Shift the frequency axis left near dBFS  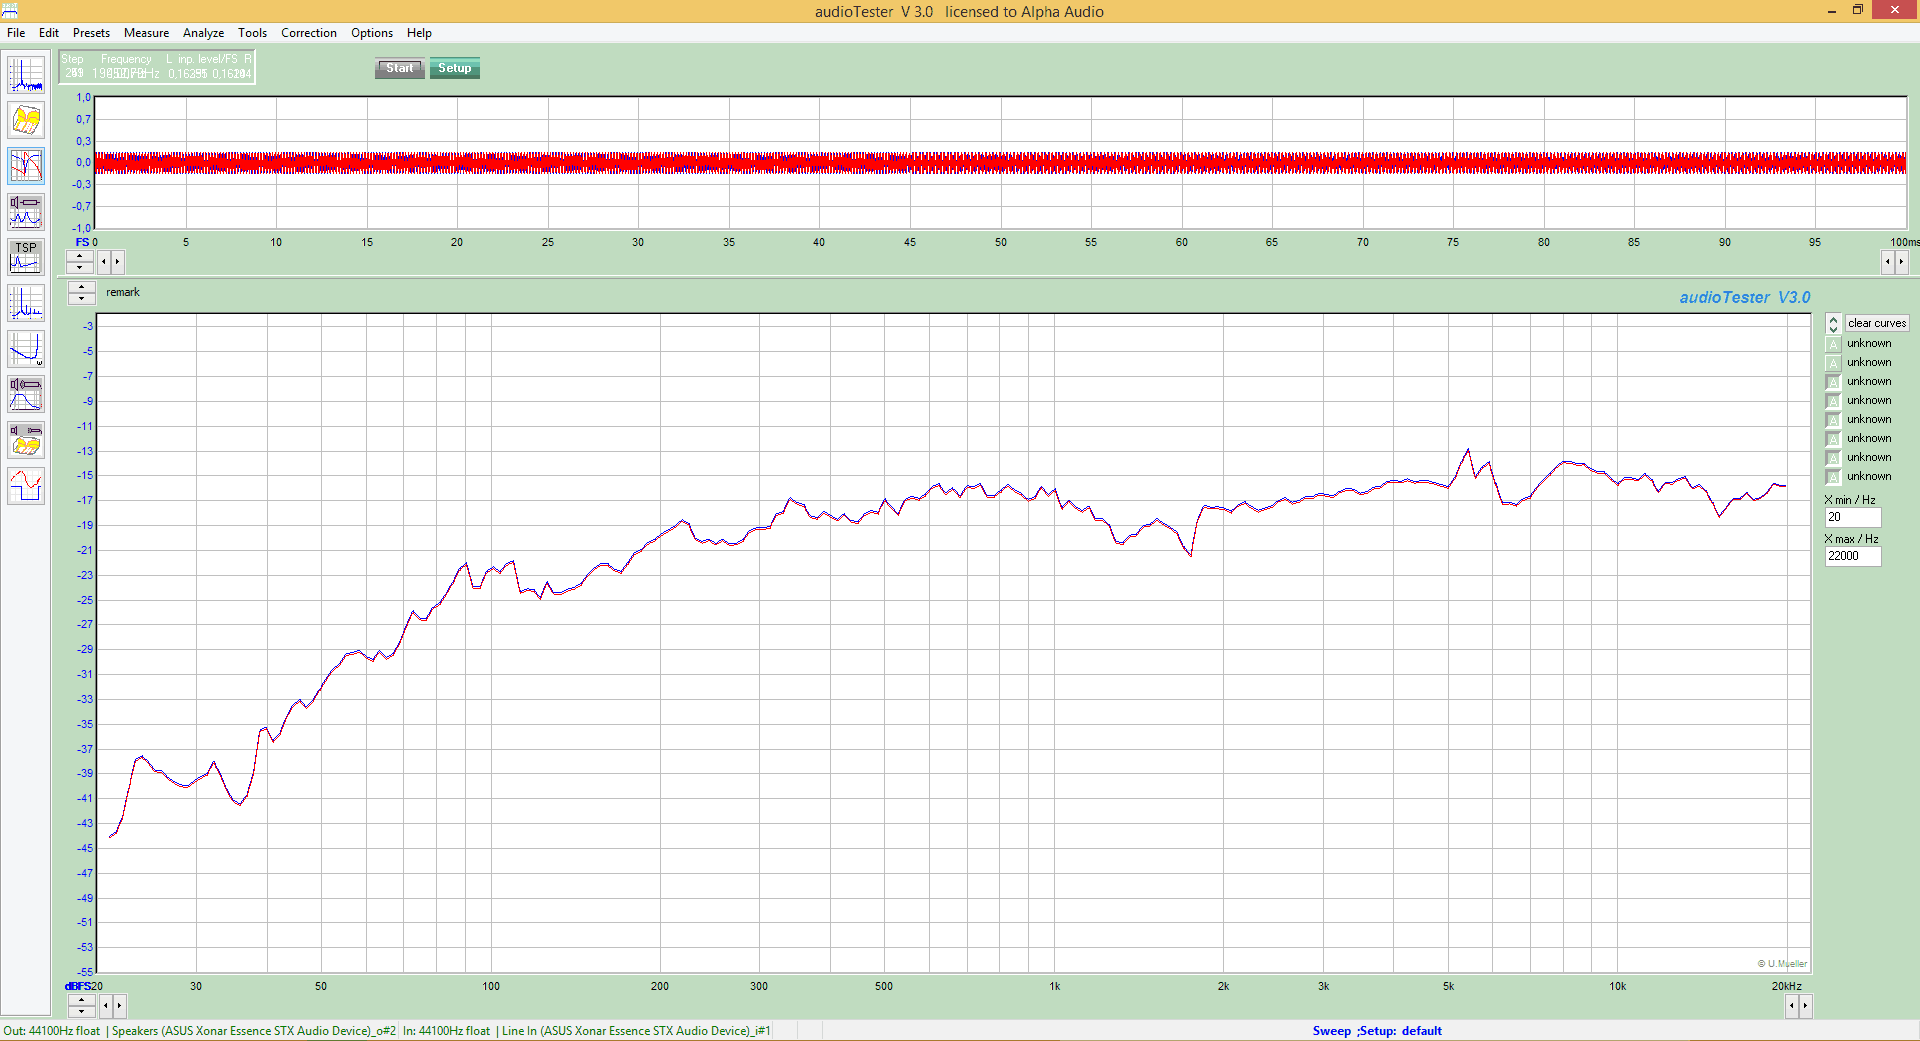(x=106, y=1005)
